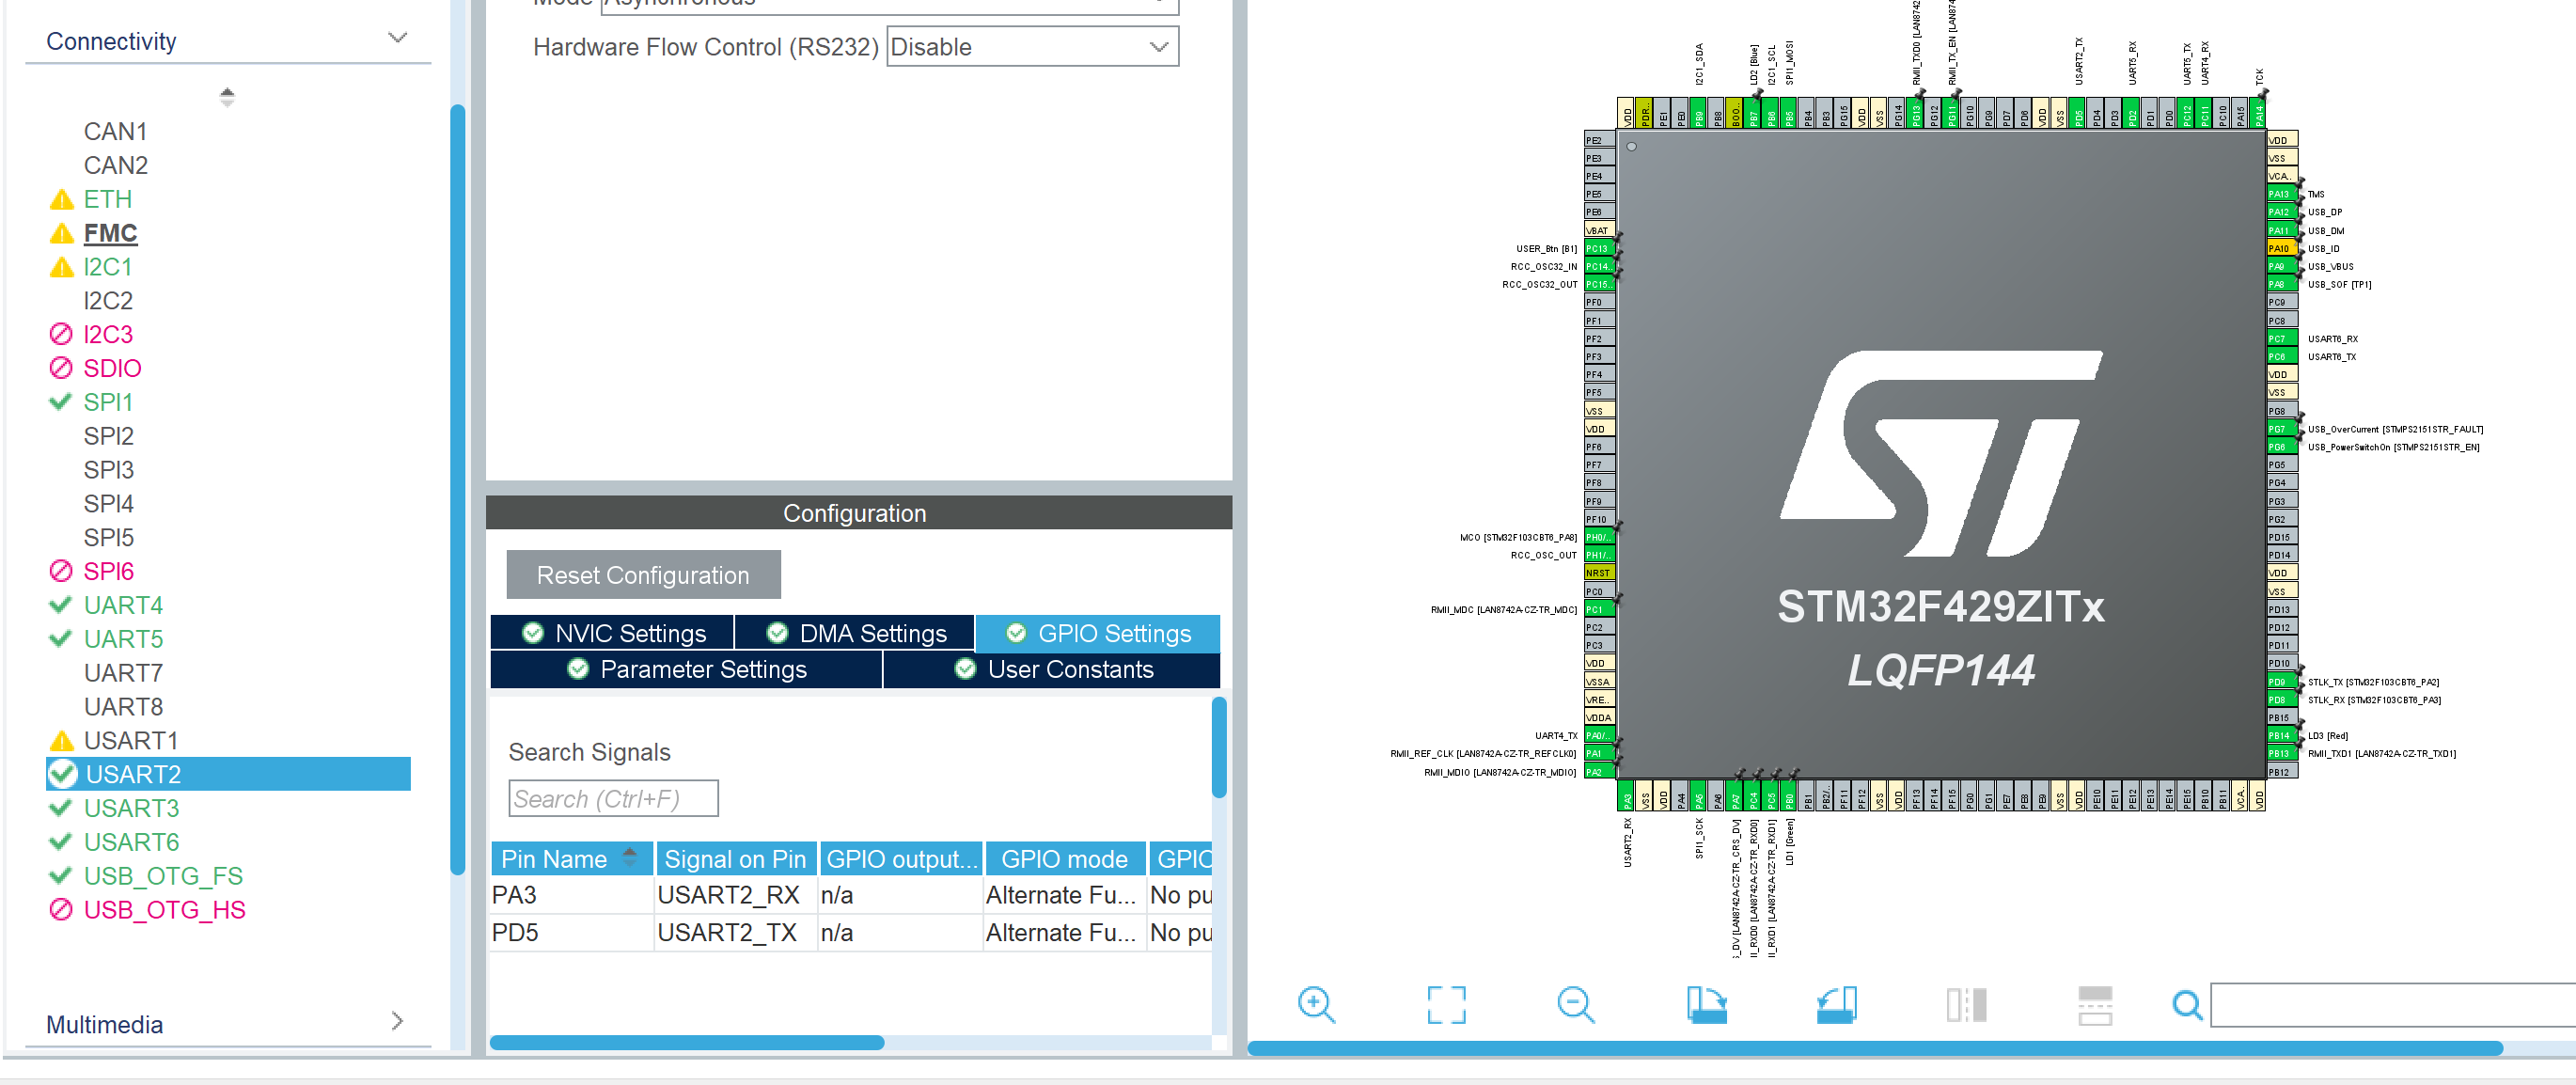This screenshot has height=1085, width=2576.
Task: Click the USART1 warning triangle icon
Action: 61,741
